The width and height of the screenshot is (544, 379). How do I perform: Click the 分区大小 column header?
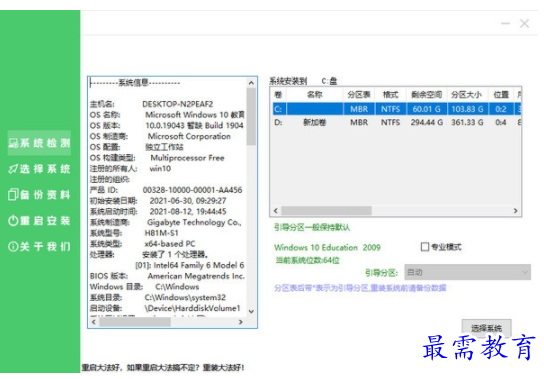(467, 94)
